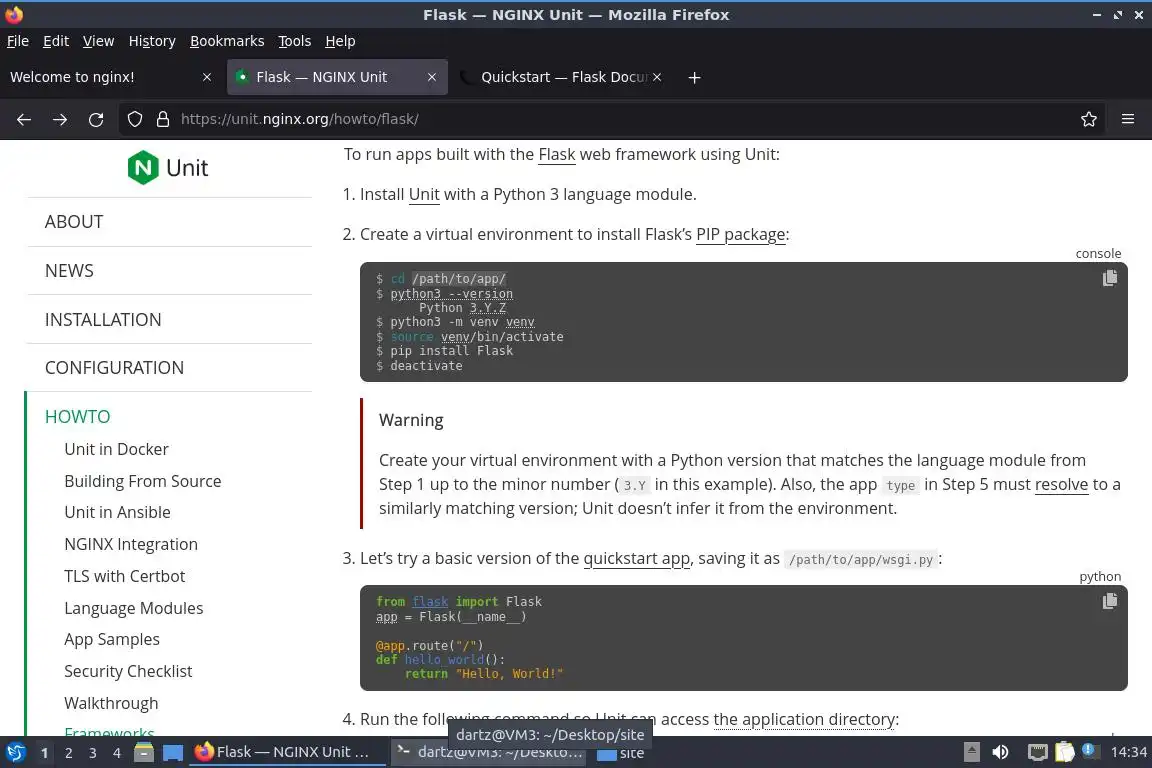The height and width of the screenshot is (768, 1152).
Task: Go back to the previous page
Action: click(24, 119)
